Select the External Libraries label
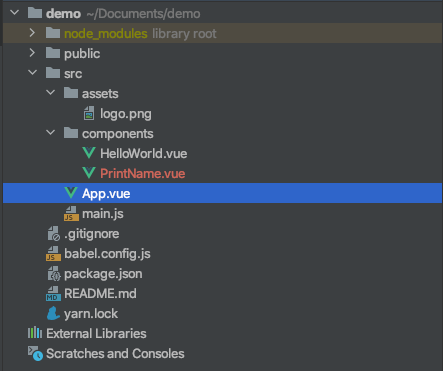The height and width of the screenshot is (371, 443). point(96,334)
